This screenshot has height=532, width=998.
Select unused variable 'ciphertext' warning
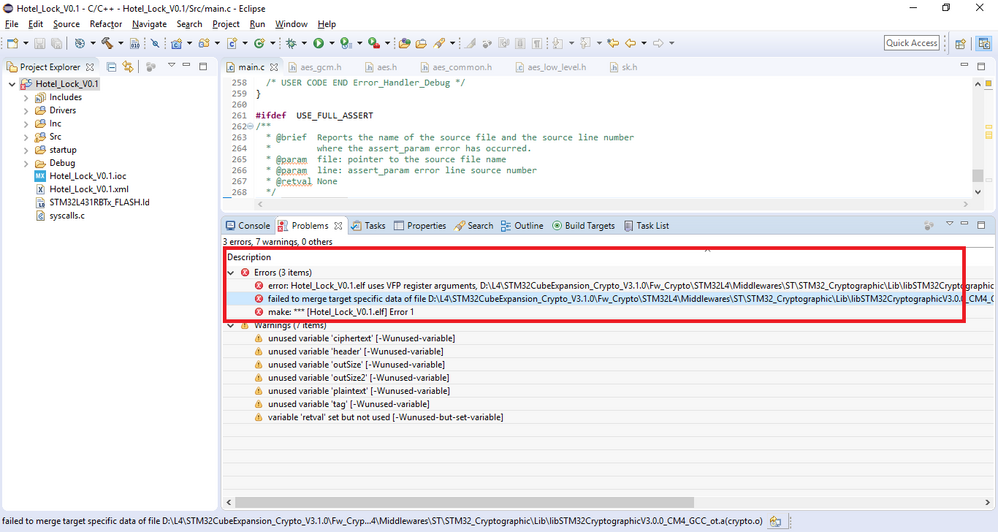click(362, 338)
